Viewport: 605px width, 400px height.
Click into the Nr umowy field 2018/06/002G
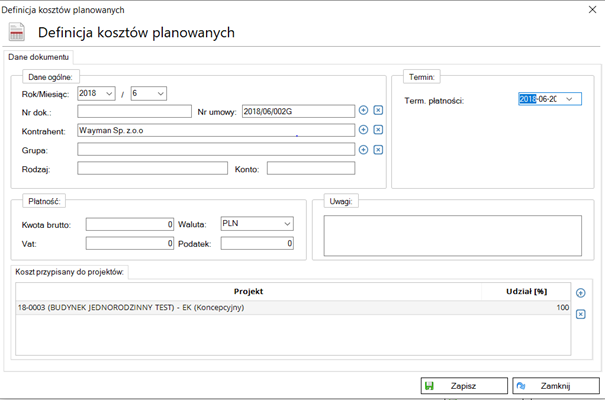(x=298, y=111)
